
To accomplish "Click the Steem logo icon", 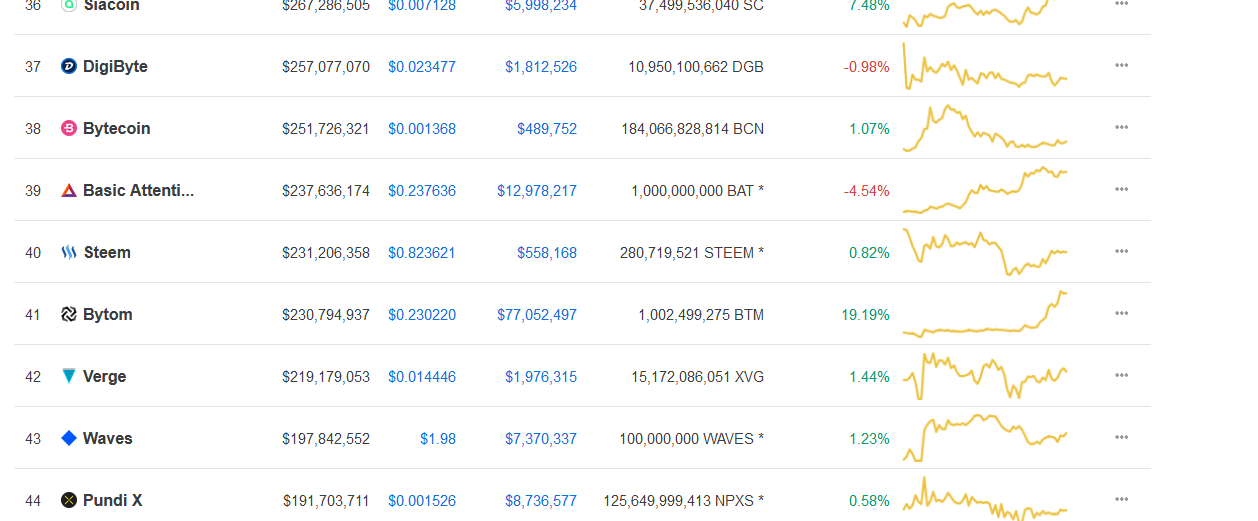I will tap(69, 253).
